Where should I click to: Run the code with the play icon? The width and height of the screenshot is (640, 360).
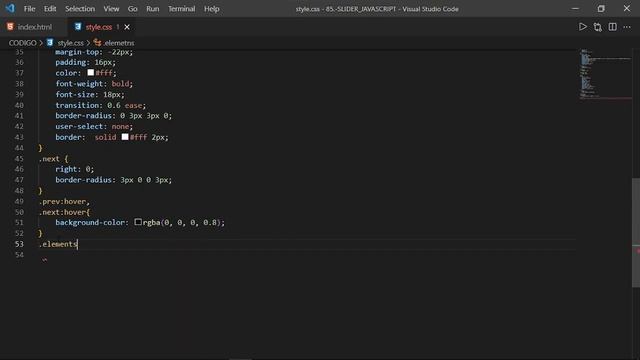click(x=582, y=27)
